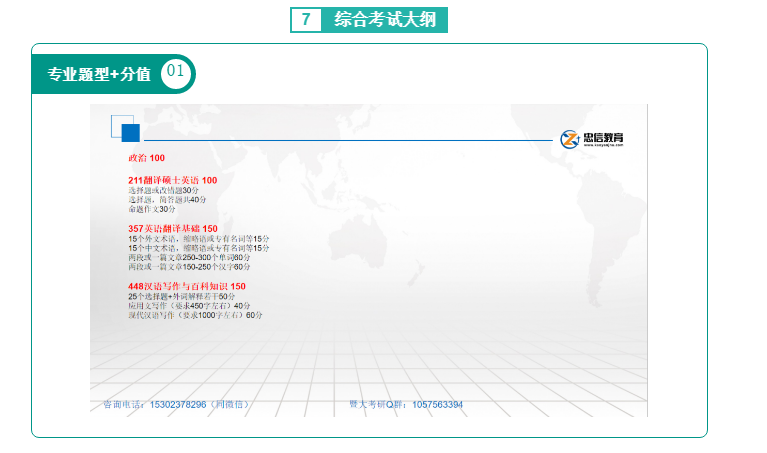The width and height of the screenshot is (767, 453).
Task: Click the blue square slide decoration
Action: (x=128, y=133)
